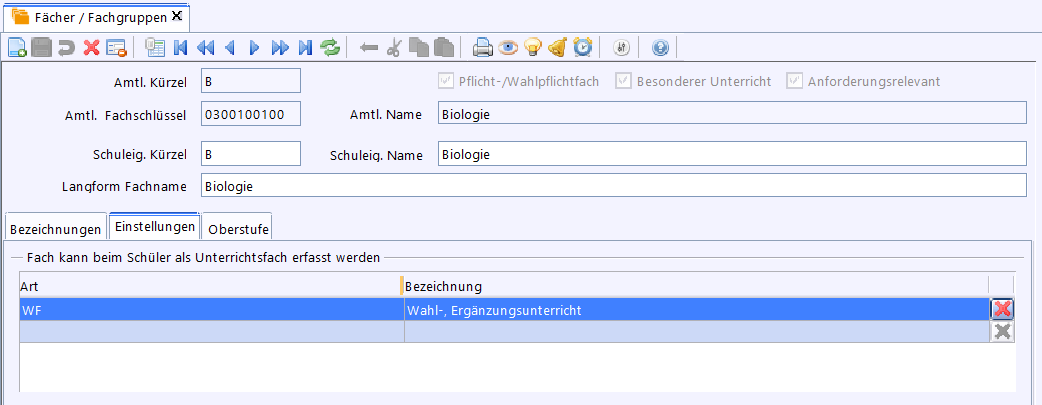Click the printer icon
1042x405 pixels.
(x=482, y=47)
